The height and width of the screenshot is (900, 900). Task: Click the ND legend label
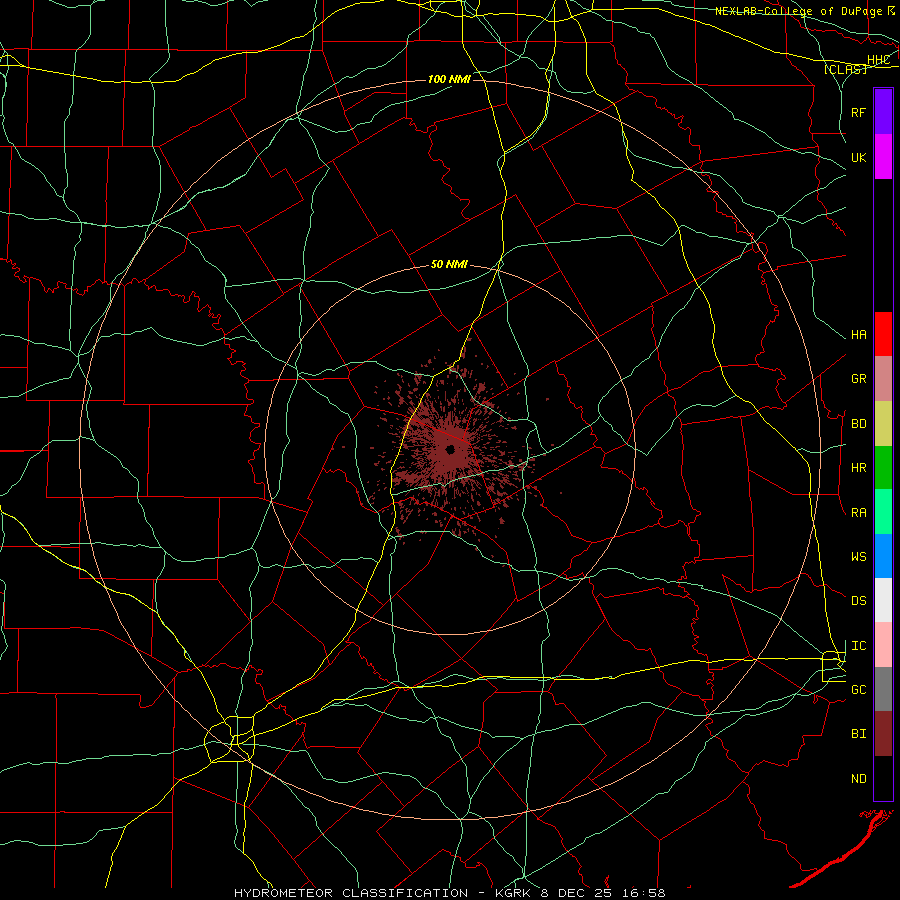click(858, 779)
